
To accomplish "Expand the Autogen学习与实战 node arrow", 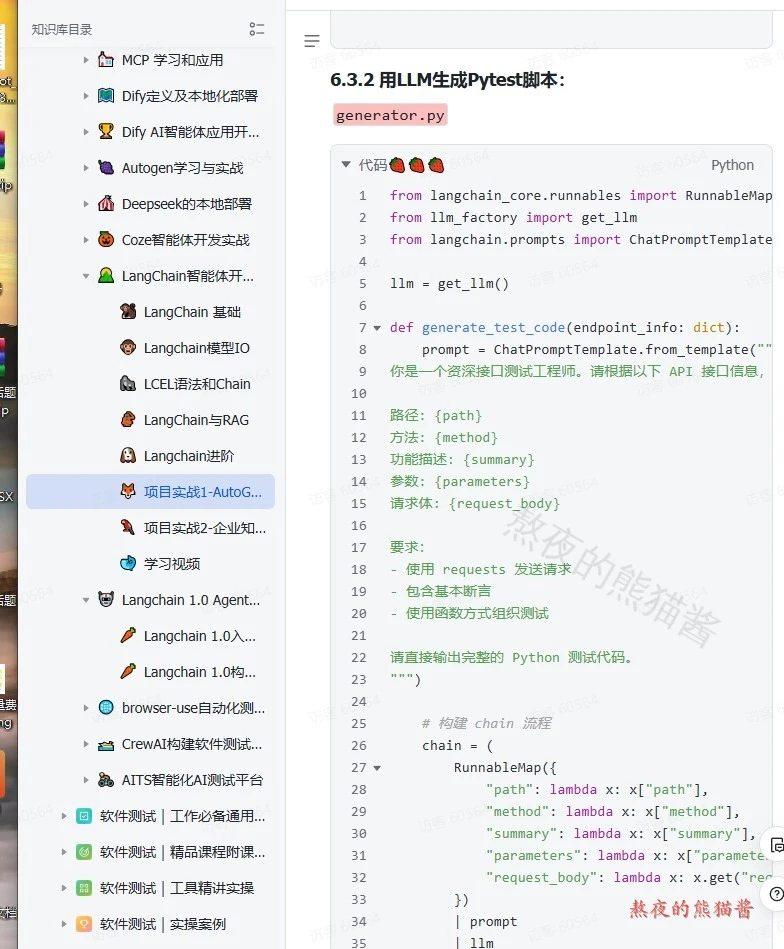I will [x=85, y=168].
